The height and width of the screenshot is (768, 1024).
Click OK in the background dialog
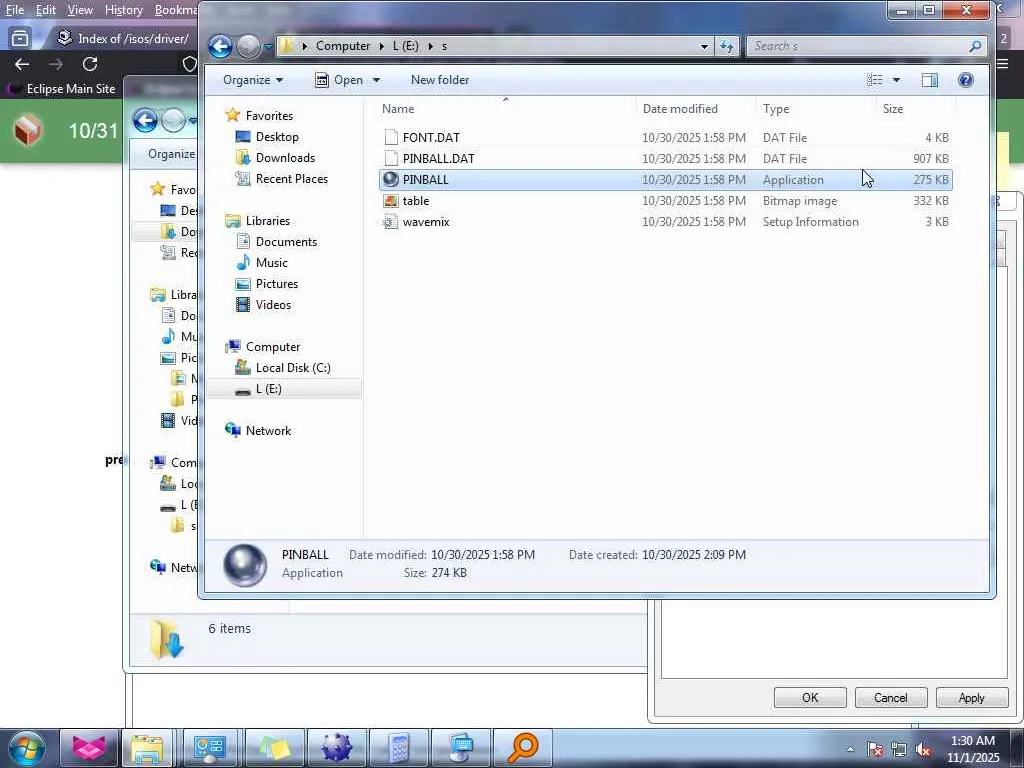(810, 697)
